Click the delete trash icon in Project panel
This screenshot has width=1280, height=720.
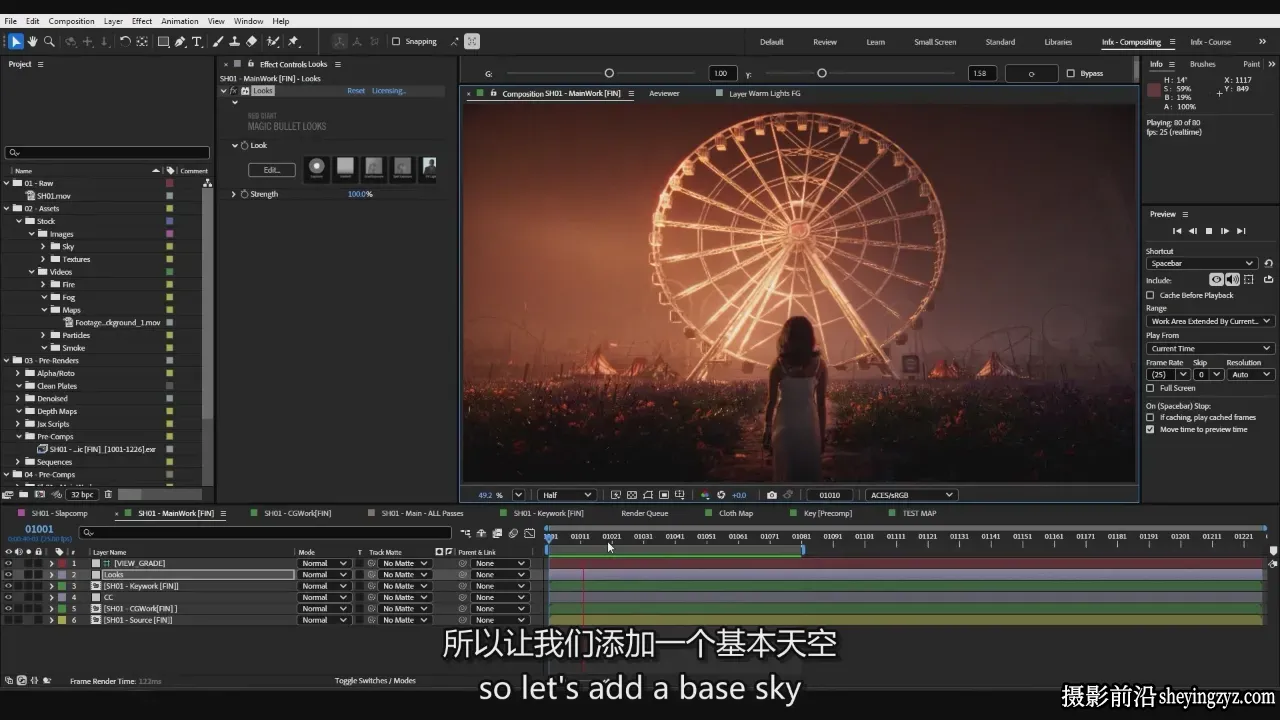(108, 494)
